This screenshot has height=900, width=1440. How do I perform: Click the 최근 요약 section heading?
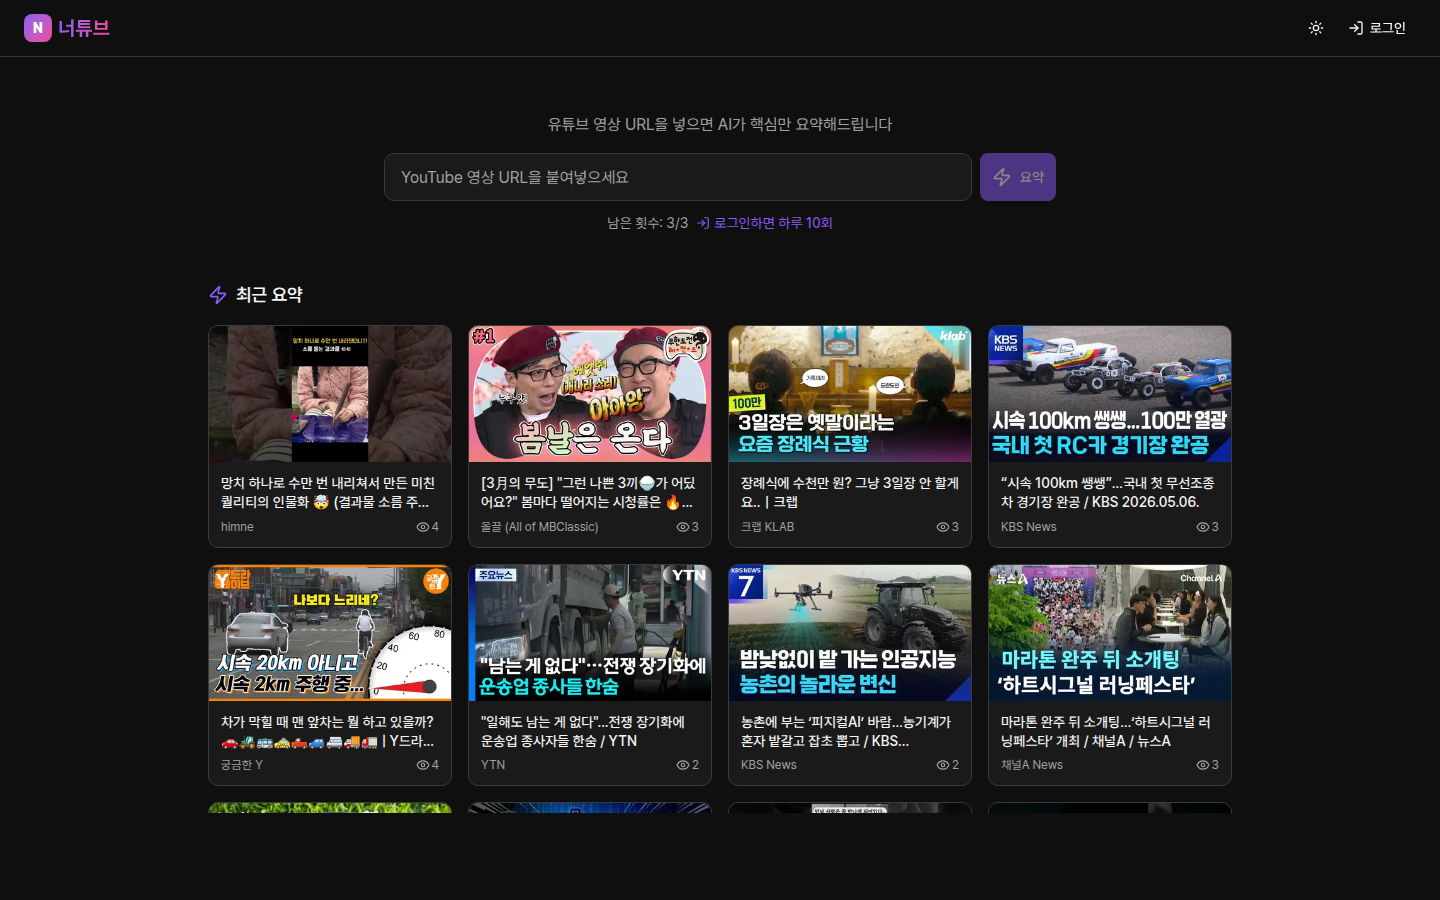[x=269, y=295]
